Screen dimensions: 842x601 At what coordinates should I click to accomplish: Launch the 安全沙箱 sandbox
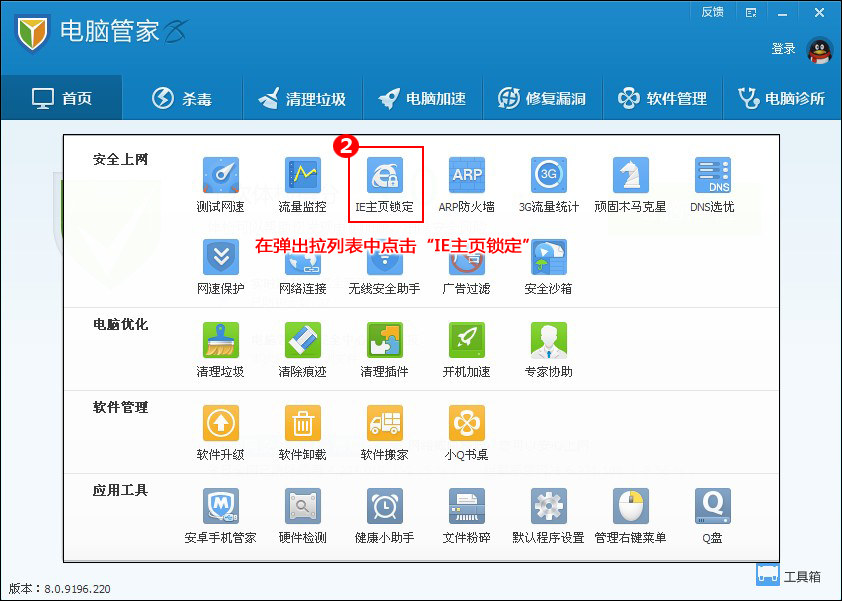(549, 267)
